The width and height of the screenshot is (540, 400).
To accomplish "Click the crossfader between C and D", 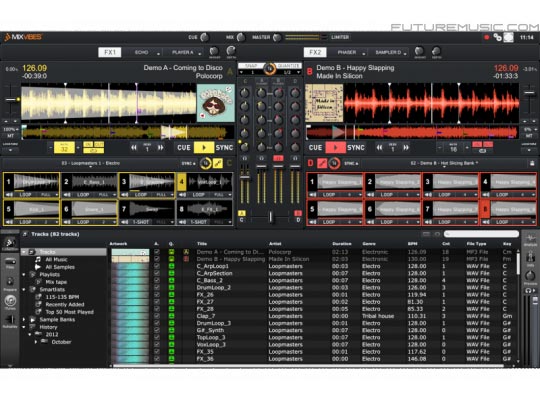I will (x=271, y=217).
